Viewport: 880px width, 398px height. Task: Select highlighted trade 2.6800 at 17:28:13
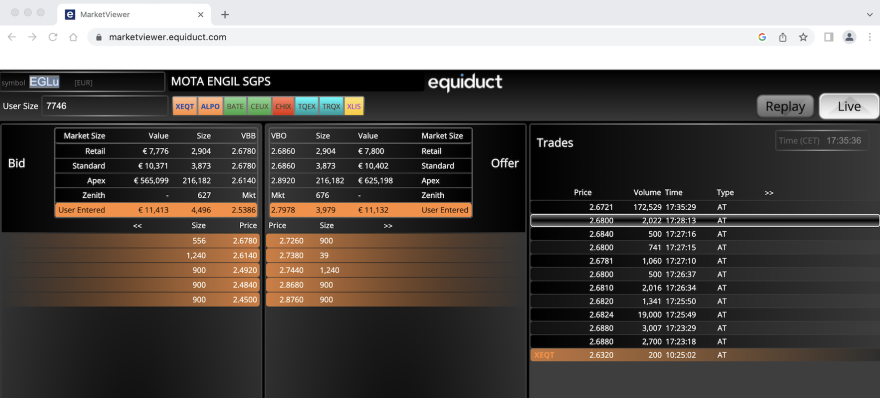pyautogui.click(x=705, y=221)
